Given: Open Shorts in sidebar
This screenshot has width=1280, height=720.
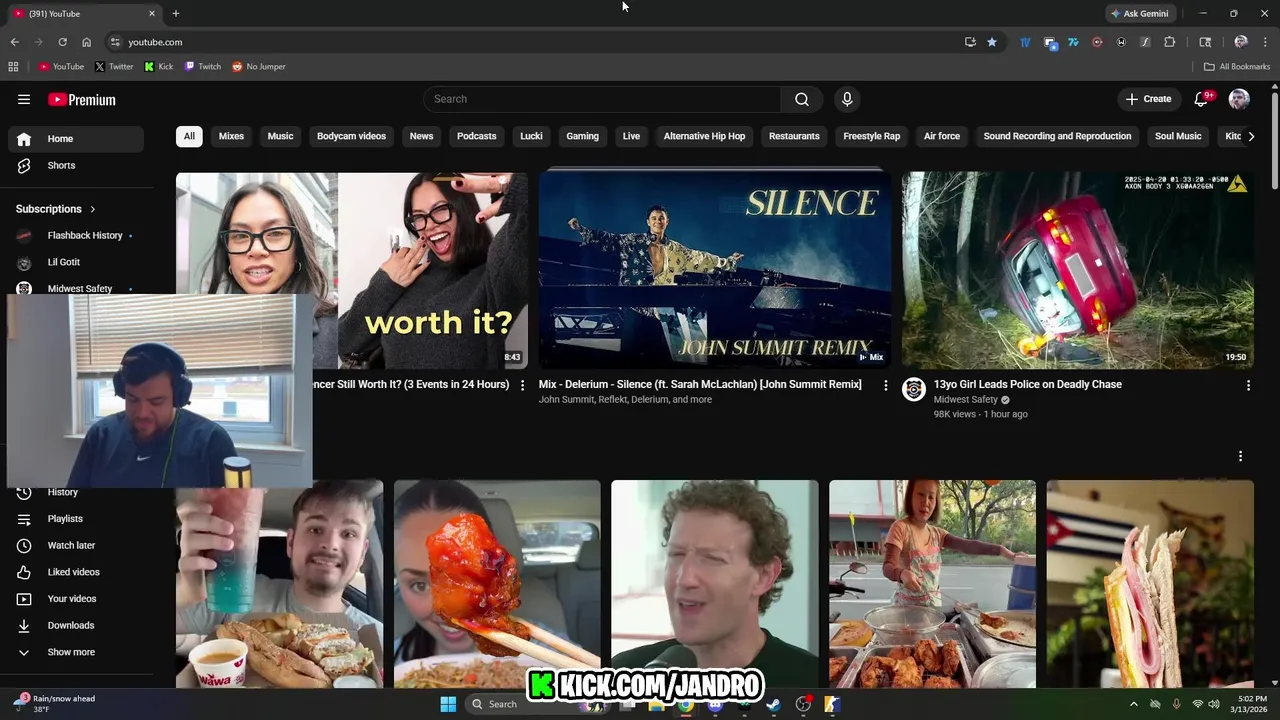Looking at the screenshot, I should point(76,165).
